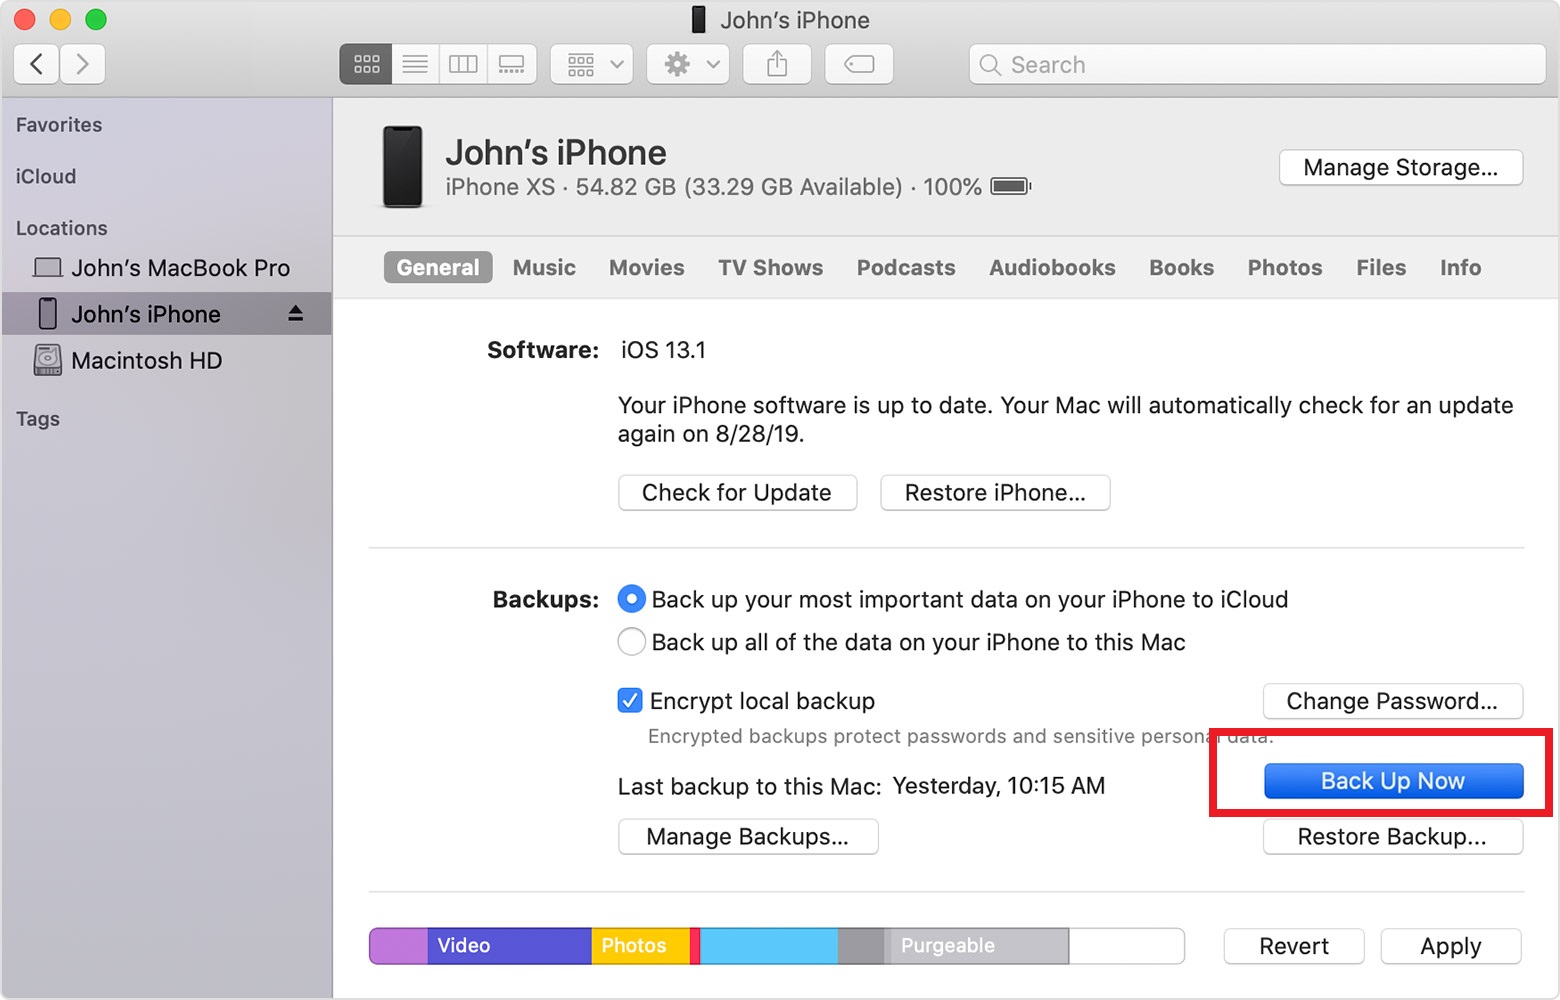Click Restore Backup button
Image resolution: width=1560 pixels, height=1000 pixels.
click(x=1392, y=836)
